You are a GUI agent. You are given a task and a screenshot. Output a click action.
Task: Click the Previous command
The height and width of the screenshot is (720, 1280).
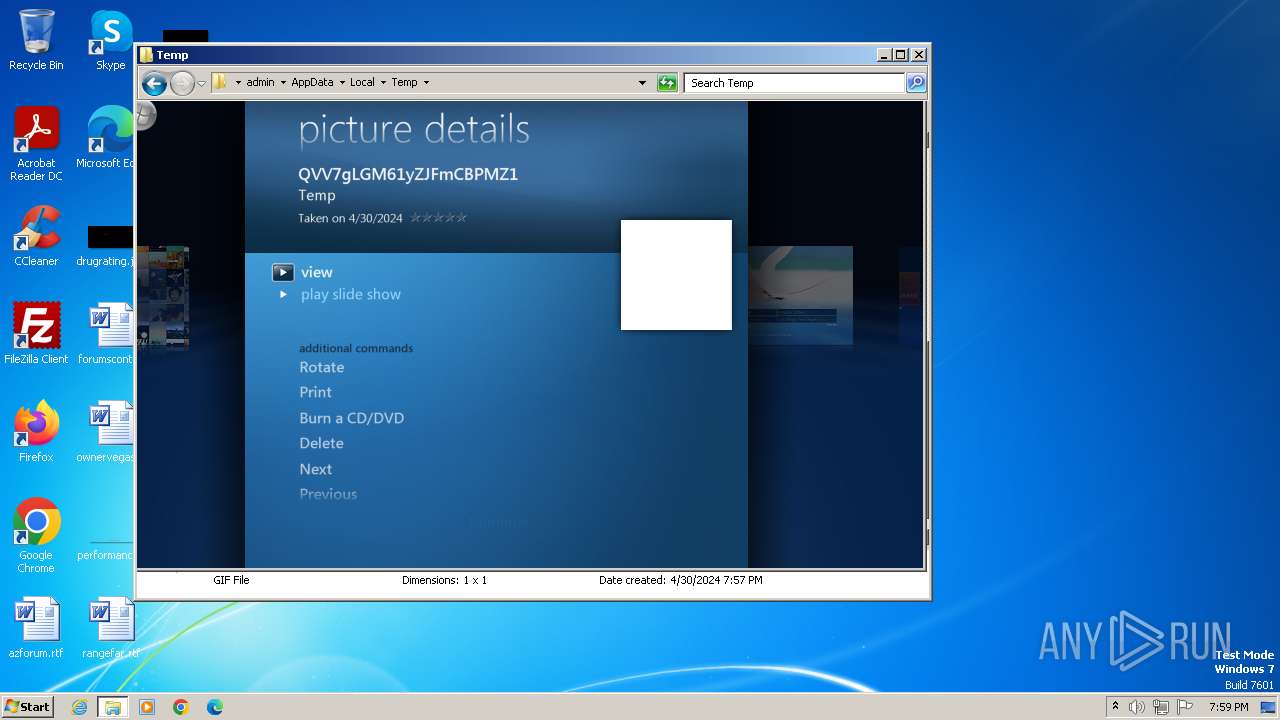click(x=328, y=494)
